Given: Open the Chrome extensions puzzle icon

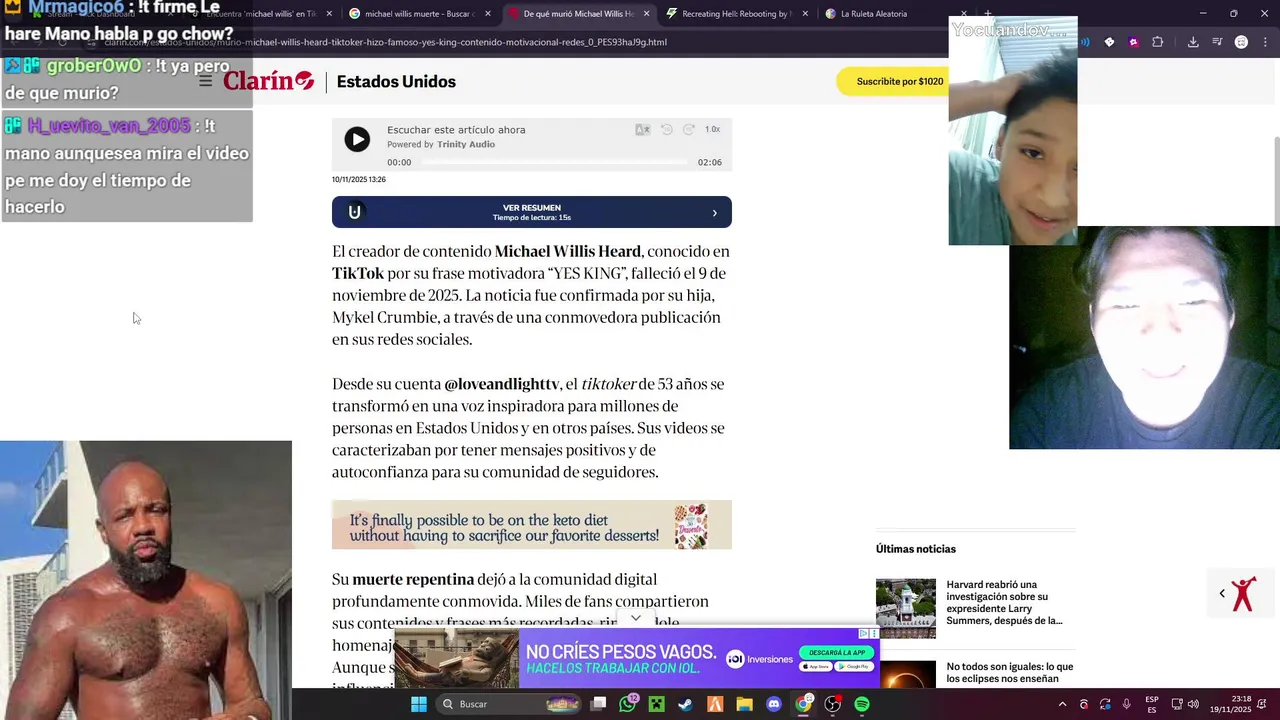Looking at the screenshot, I should click(1157, 42).
